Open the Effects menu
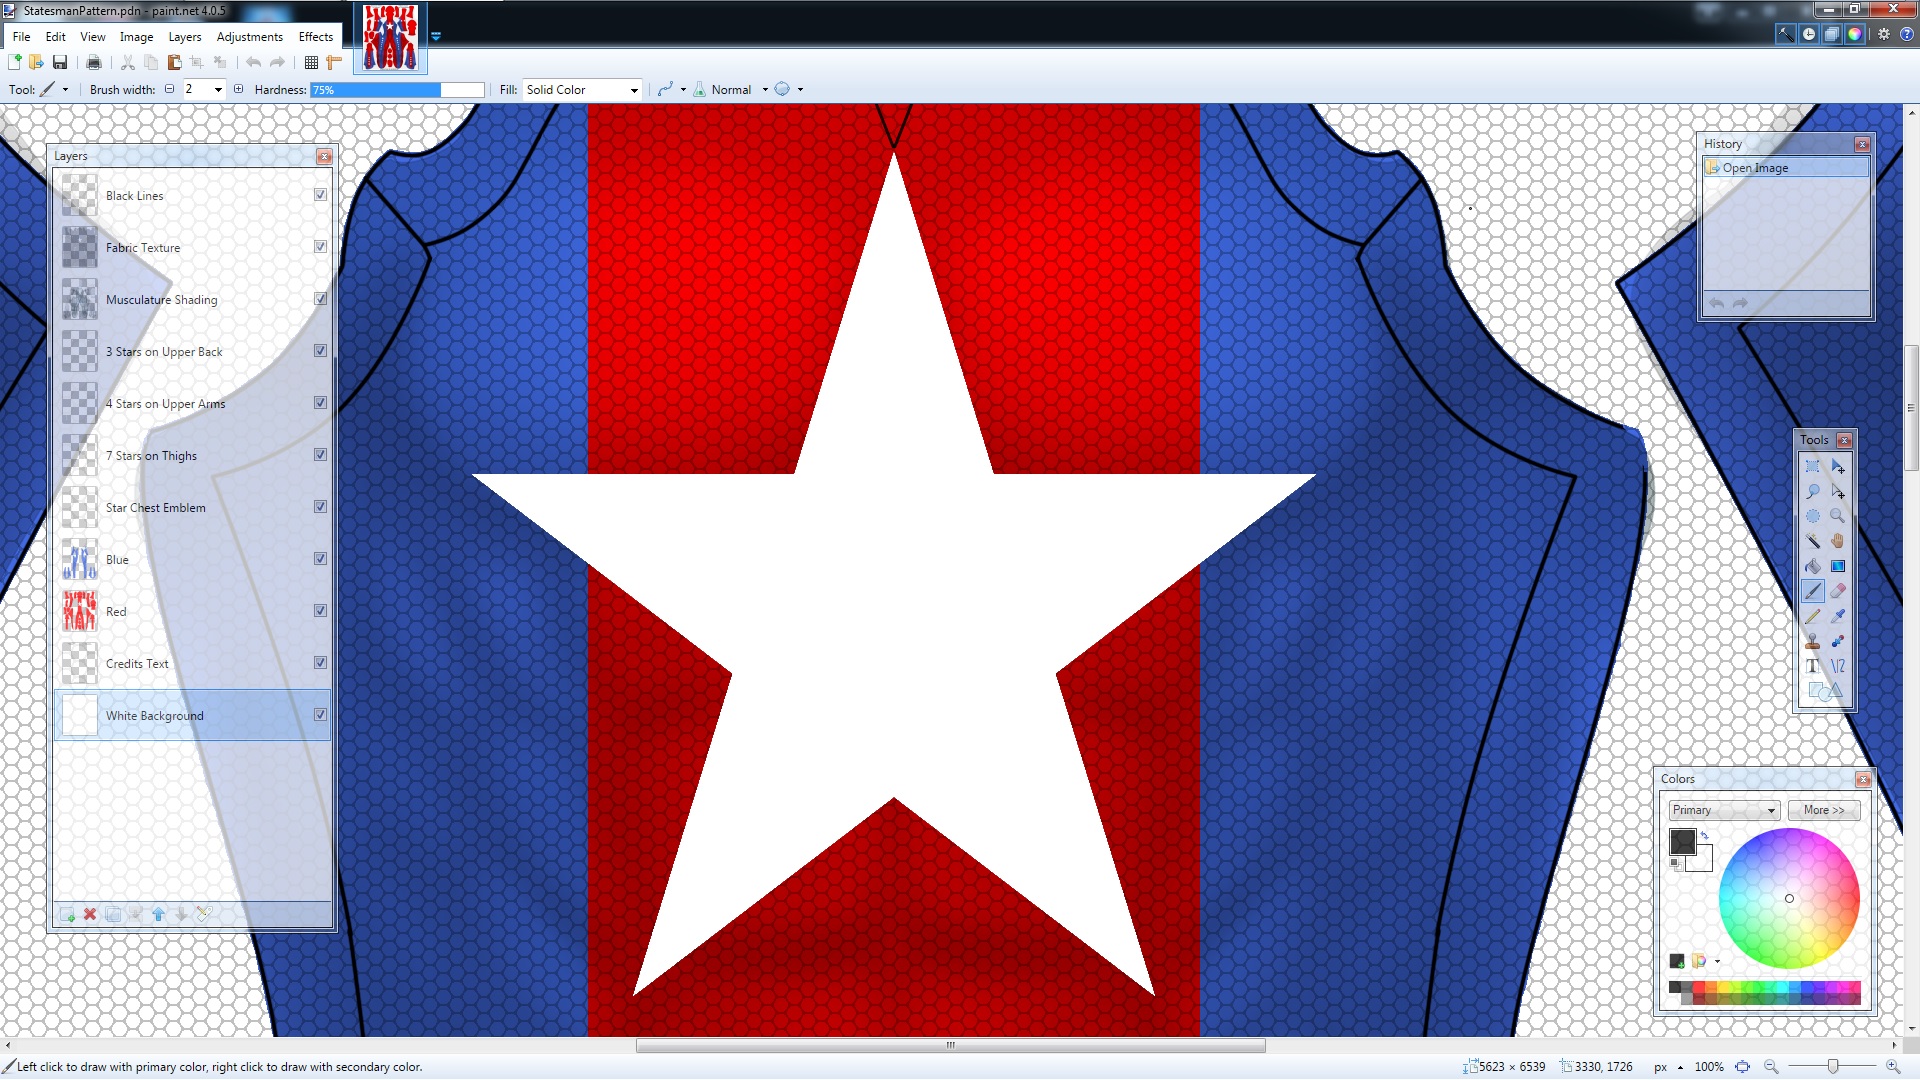This screenshot has height=1080, width=1920. point(316,37)
